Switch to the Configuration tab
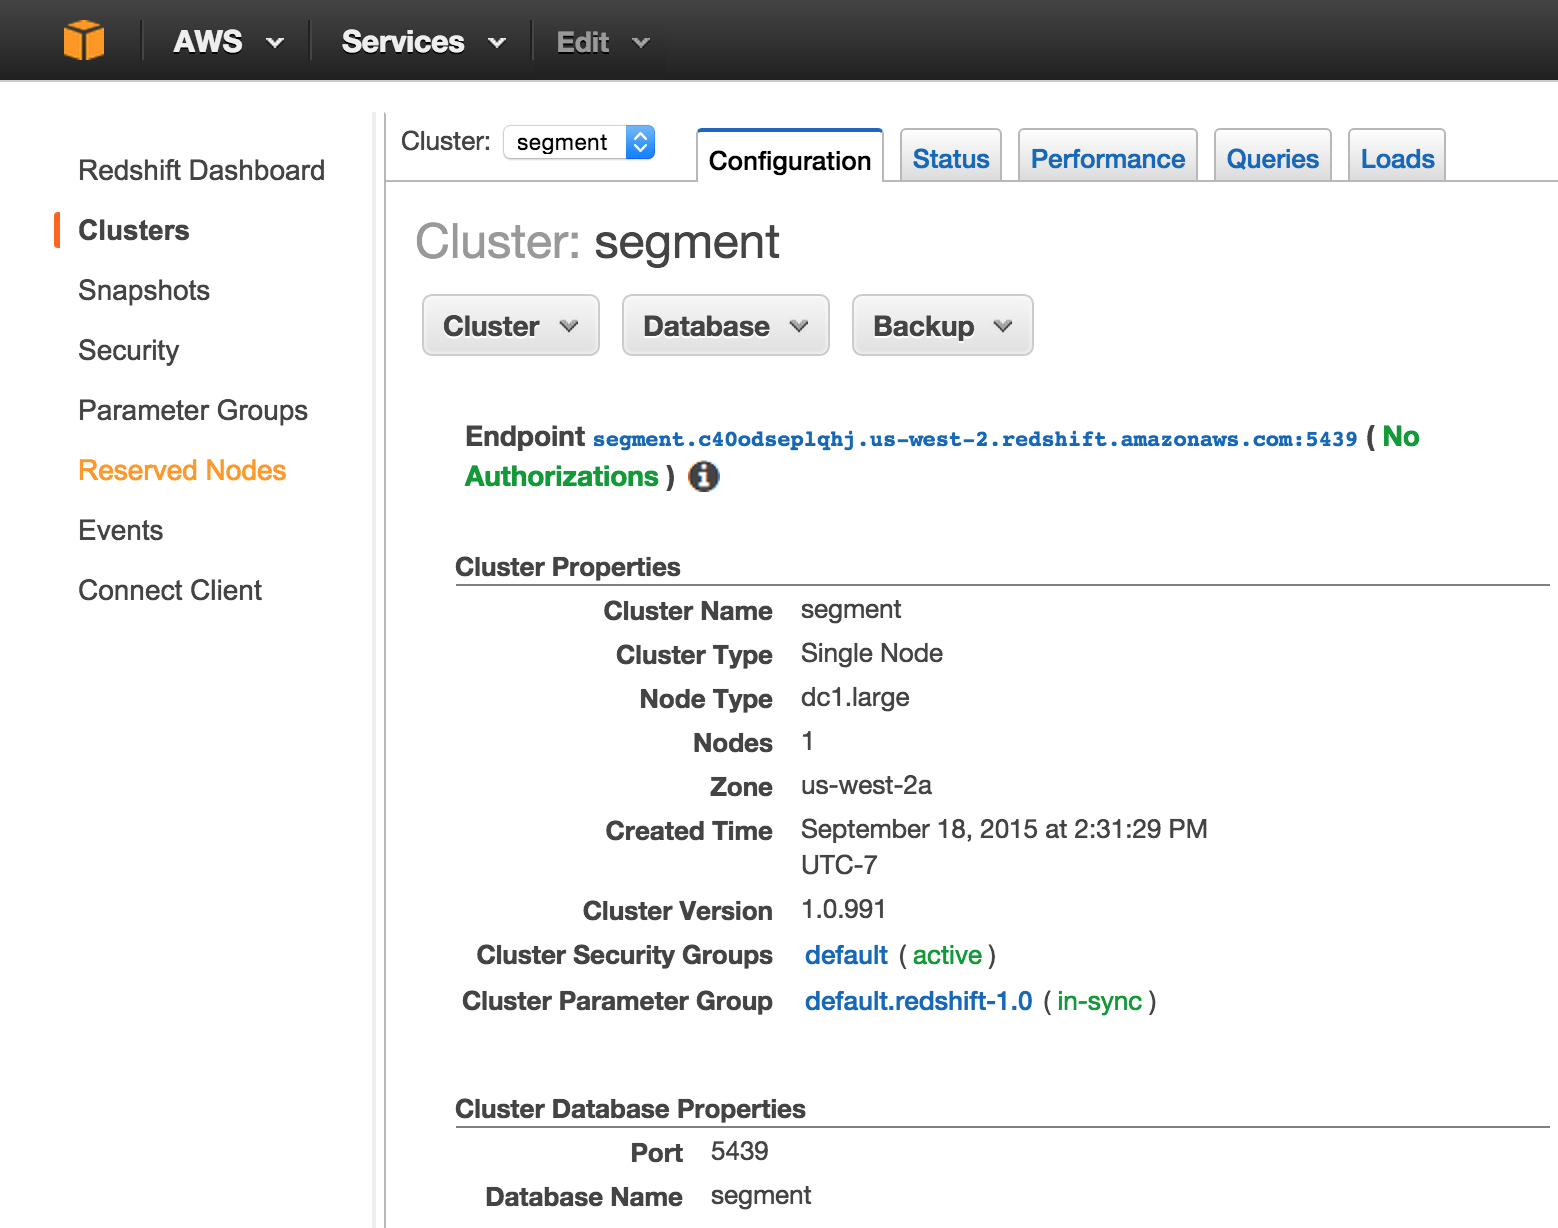Screen dimensions: 1558x1228 coord(790,157)
